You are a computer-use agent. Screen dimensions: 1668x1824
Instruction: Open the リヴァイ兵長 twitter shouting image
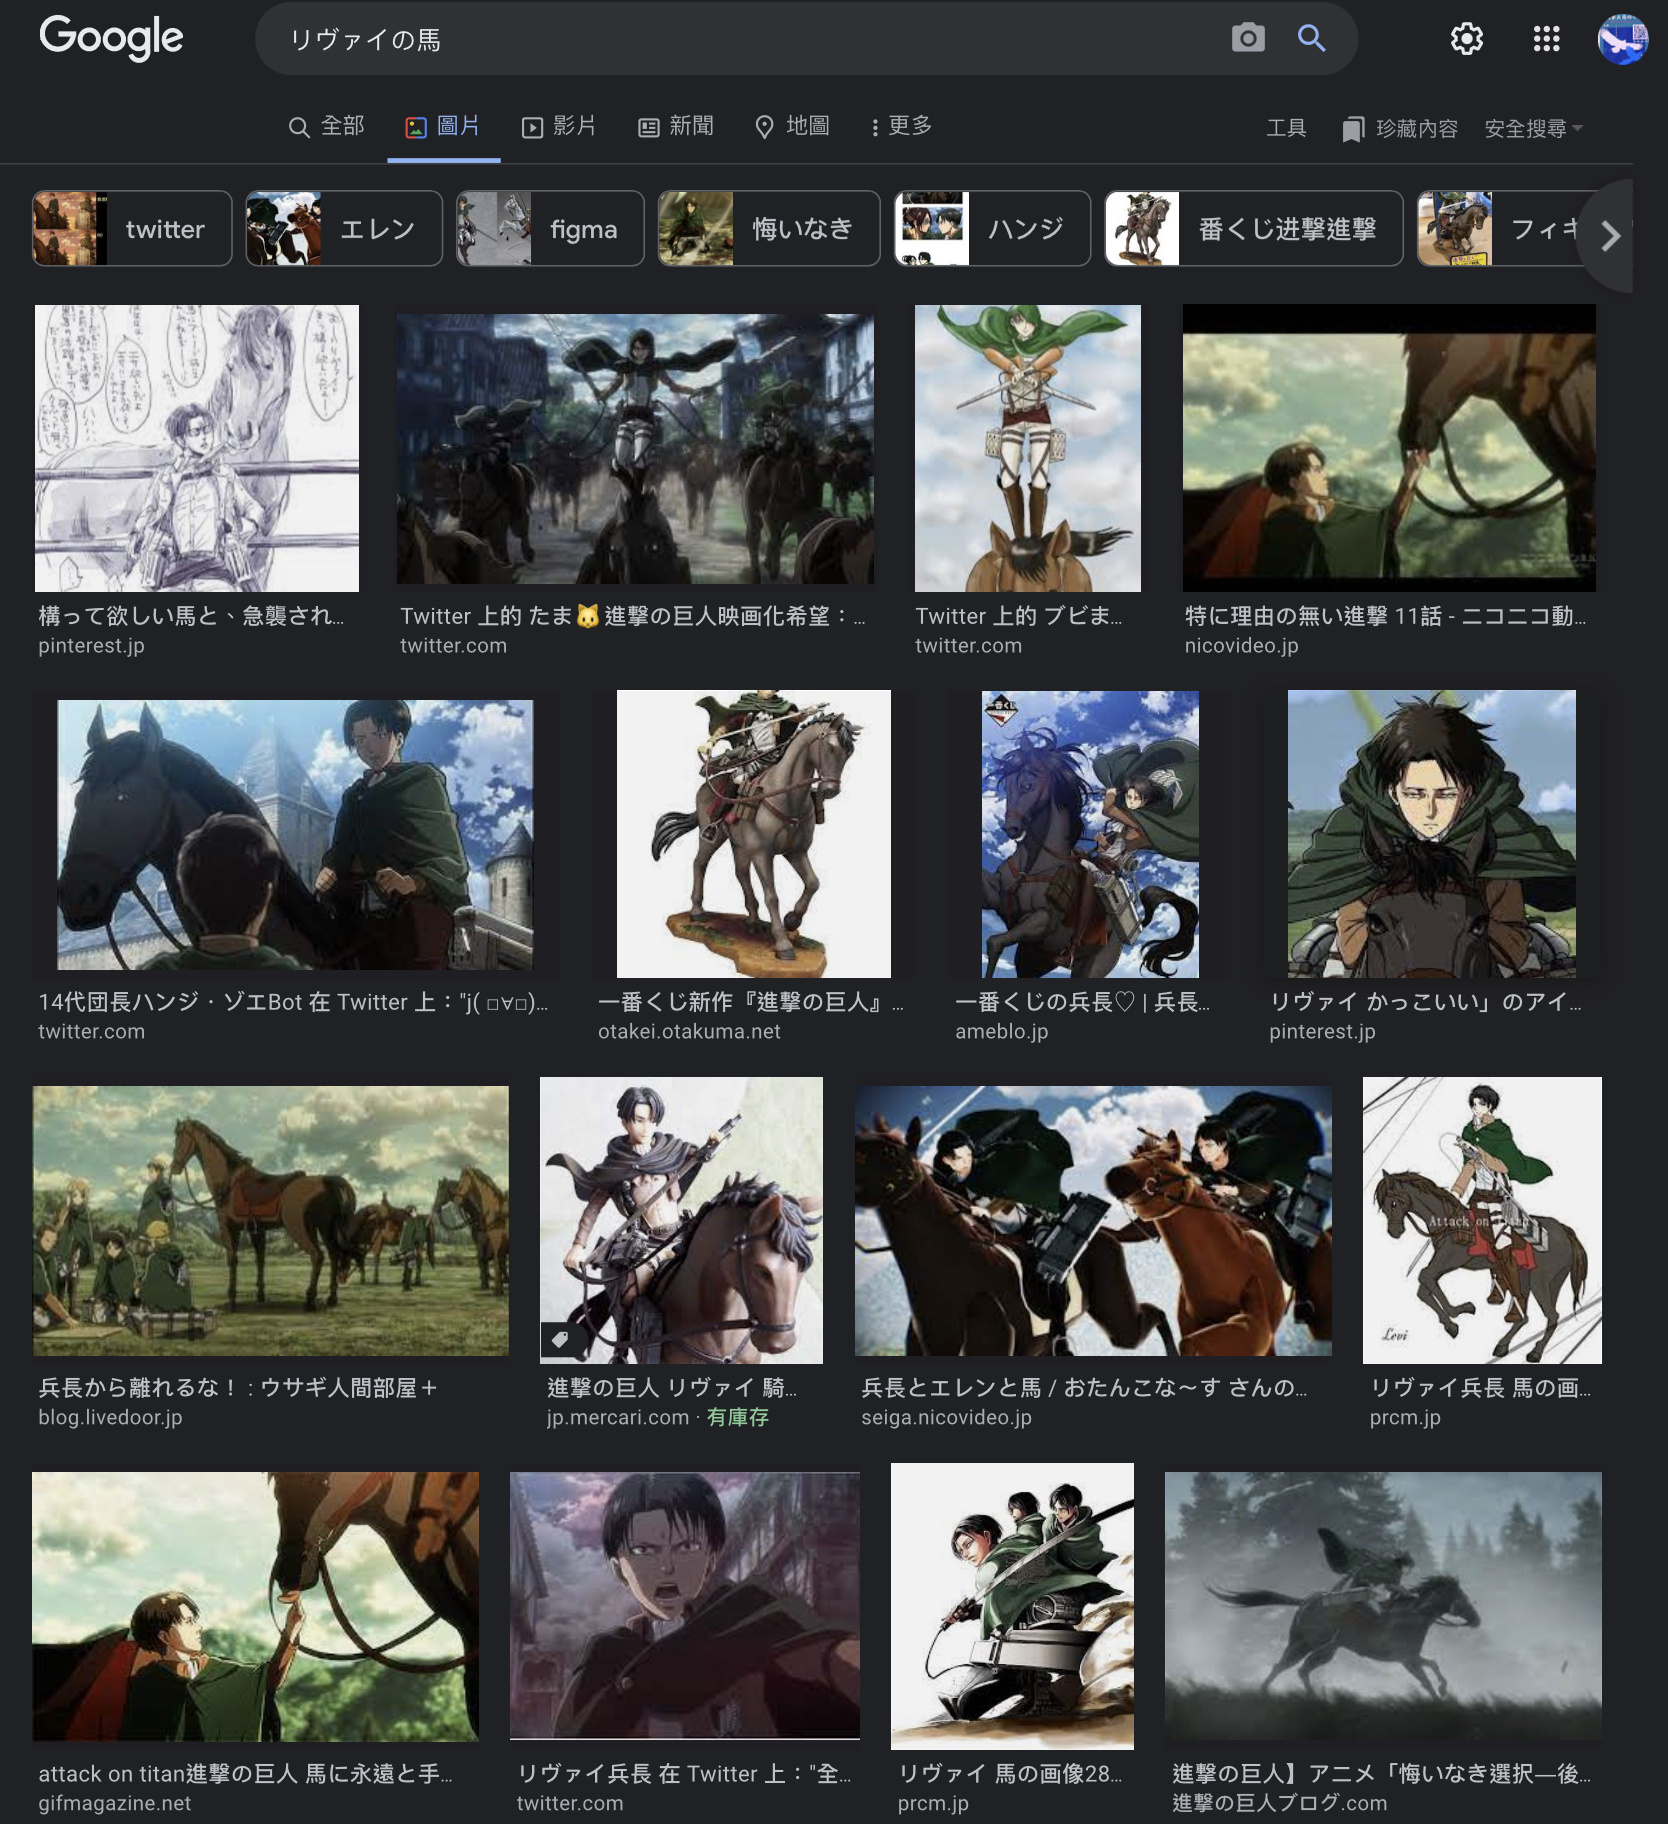click(685, 1606)
